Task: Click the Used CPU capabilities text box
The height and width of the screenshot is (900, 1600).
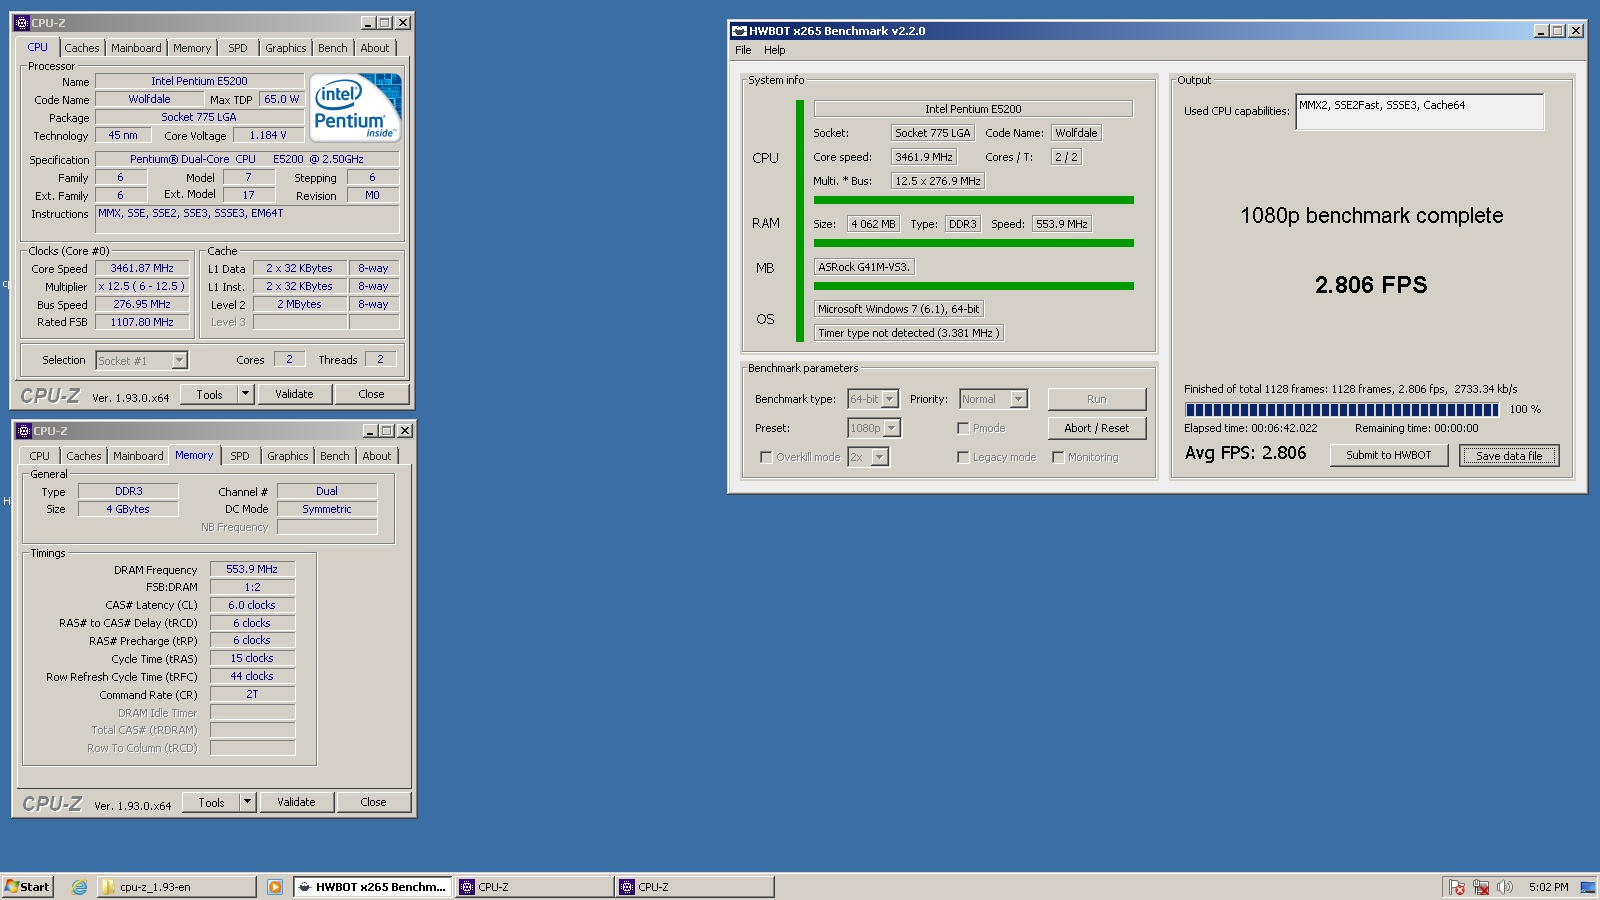Action: click(x=1420, y=112)
